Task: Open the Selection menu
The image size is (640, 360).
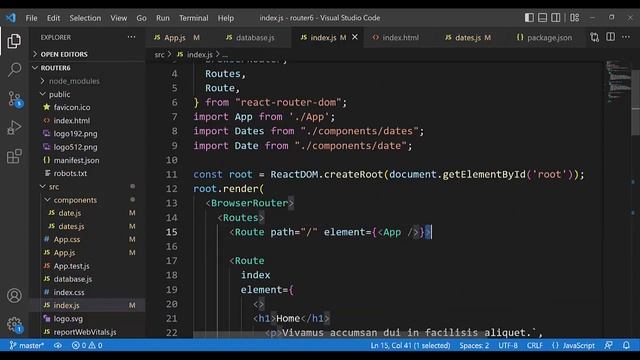Action: pos(85,18)
